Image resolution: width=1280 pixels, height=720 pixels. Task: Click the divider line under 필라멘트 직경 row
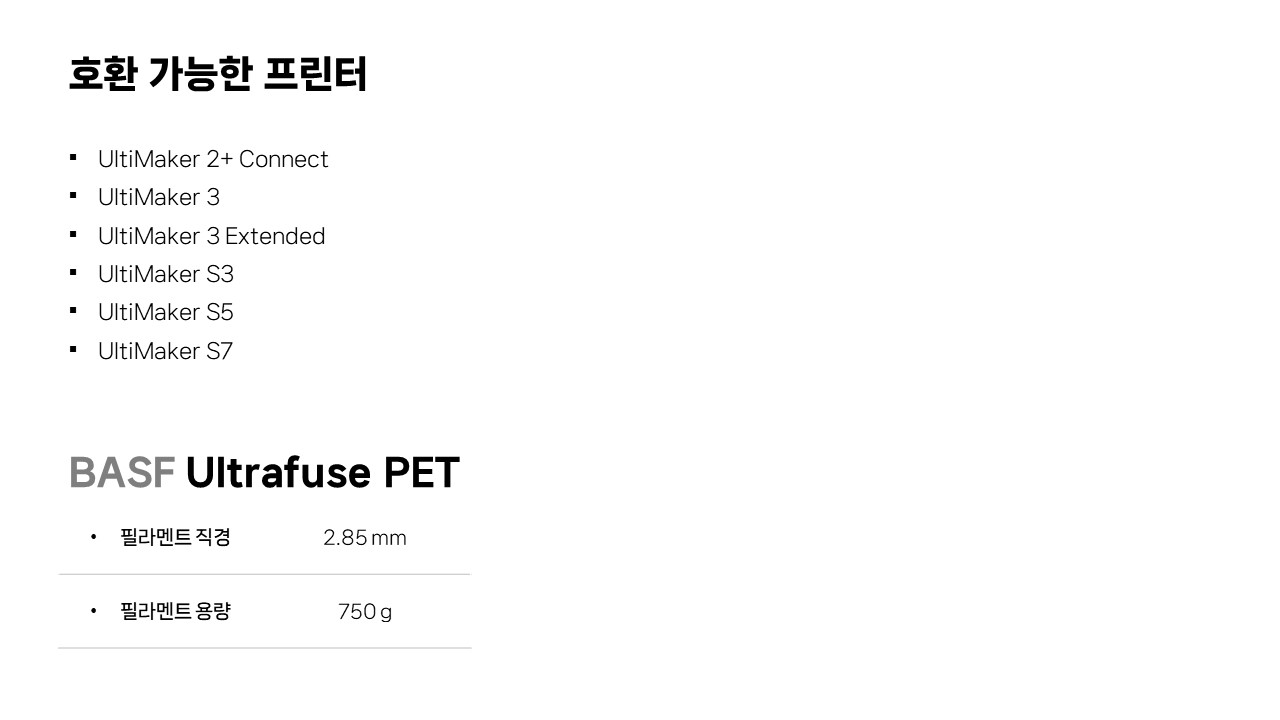pyautogui.click(x=264, y=574)
